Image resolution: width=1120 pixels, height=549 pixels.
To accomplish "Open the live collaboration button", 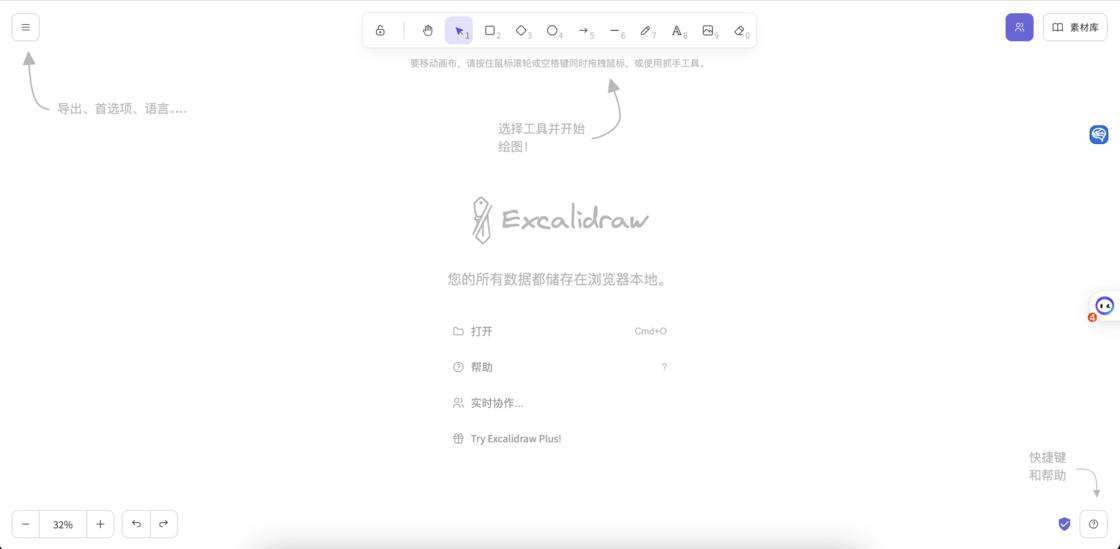I will (x=1019, y=27).
